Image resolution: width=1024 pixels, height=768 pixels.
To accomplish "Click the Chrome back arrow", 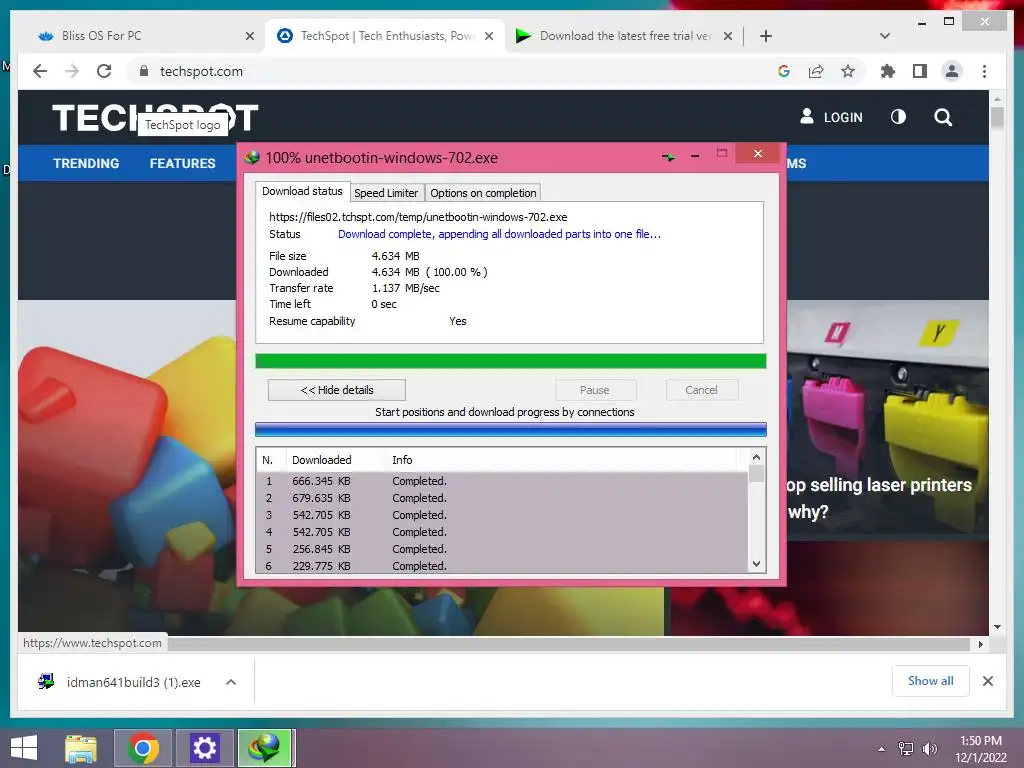I will (40, 71).
